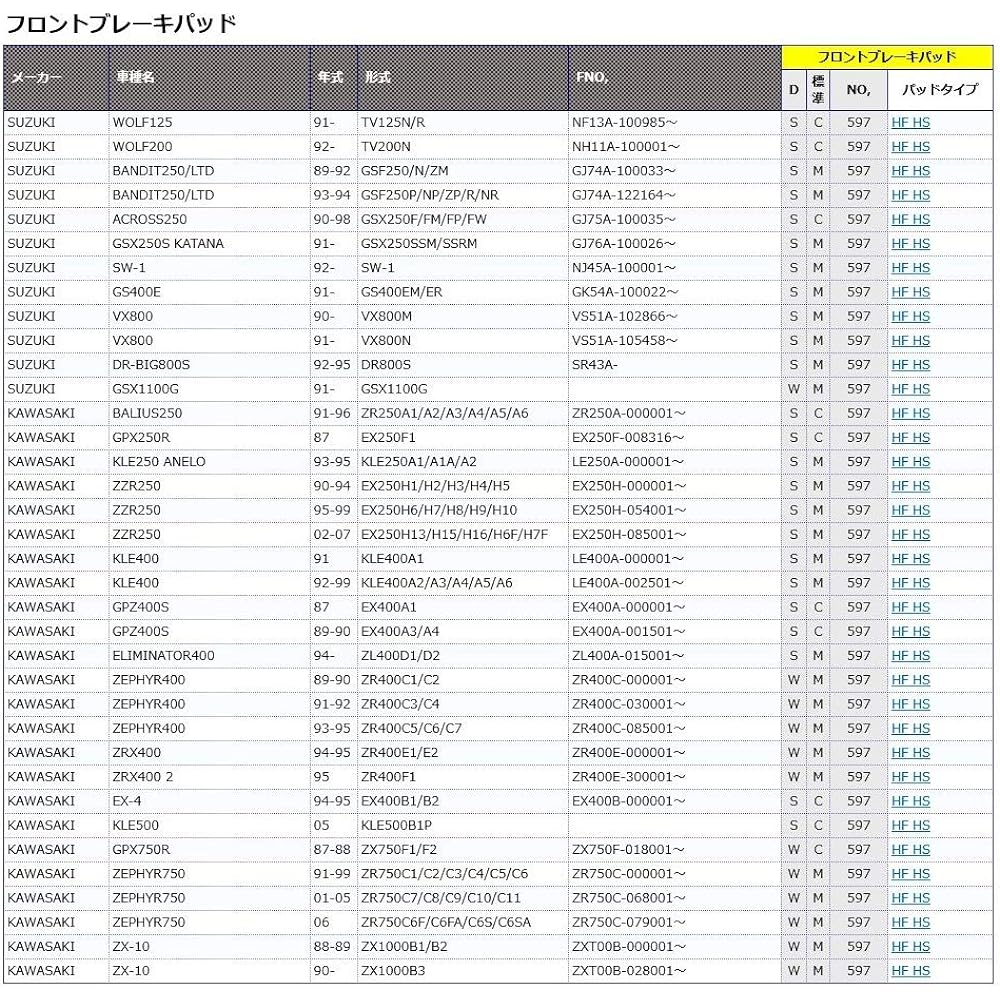Click the パッドタイプ column header

point(940,90)
